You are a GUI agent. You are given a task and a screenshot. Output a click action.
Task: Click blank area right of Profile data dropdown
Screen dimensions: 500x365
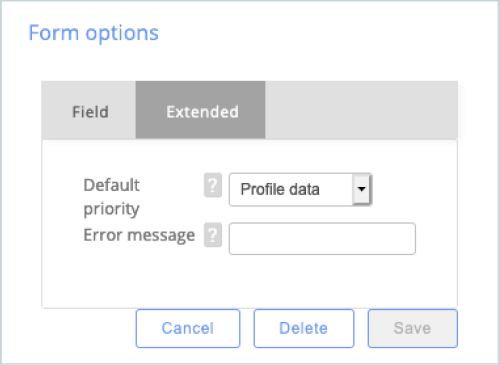(x=413, y=189)
